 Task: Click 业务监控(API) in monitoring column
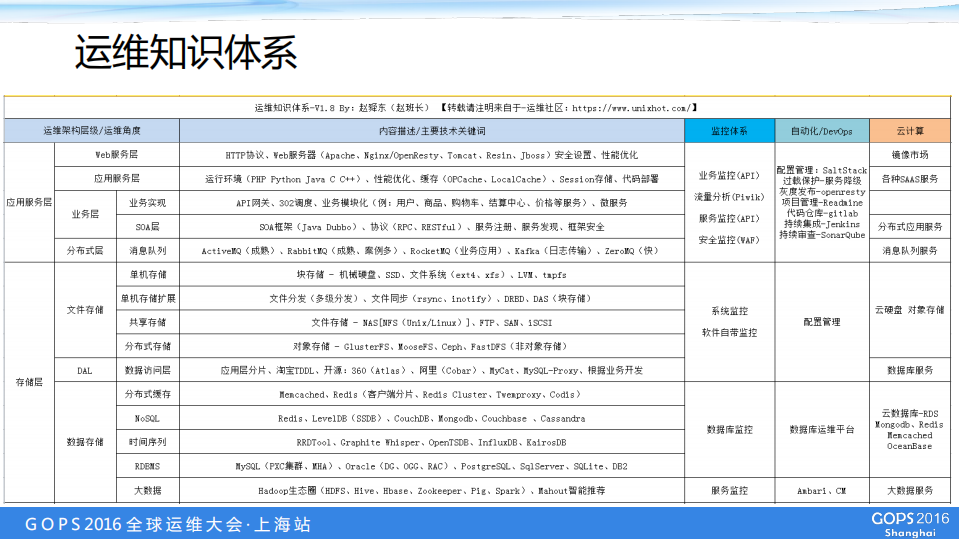729,176
